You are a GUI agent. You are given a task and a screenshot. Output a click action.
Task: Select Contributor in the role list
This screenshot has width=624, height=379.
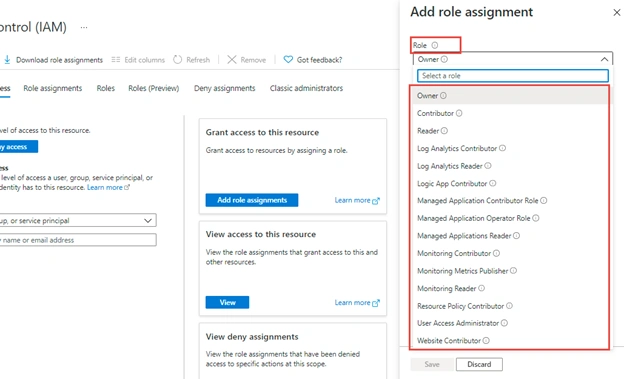[511, 113]
